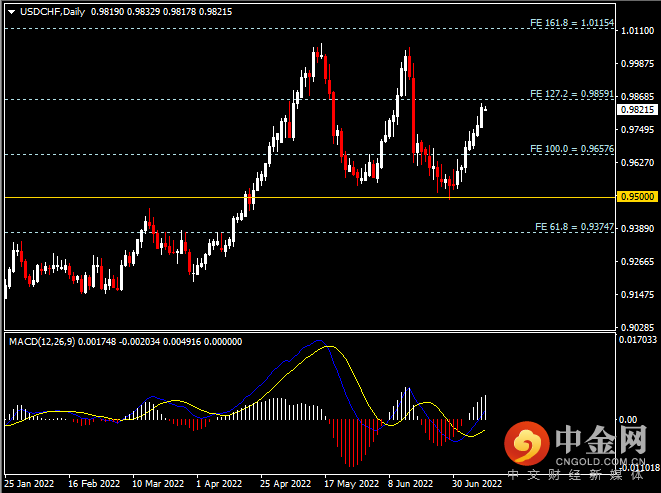Click the 0.90285 price scale value
661x493 pixels.
click(637, 327)
